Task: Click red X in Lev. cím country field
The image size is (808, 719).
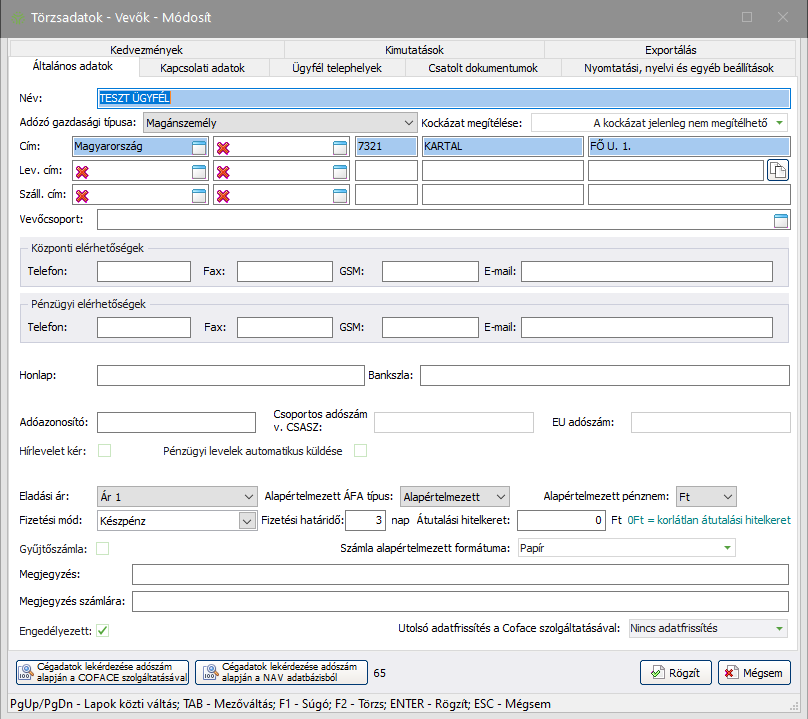Action: click(x=82, y=171)
